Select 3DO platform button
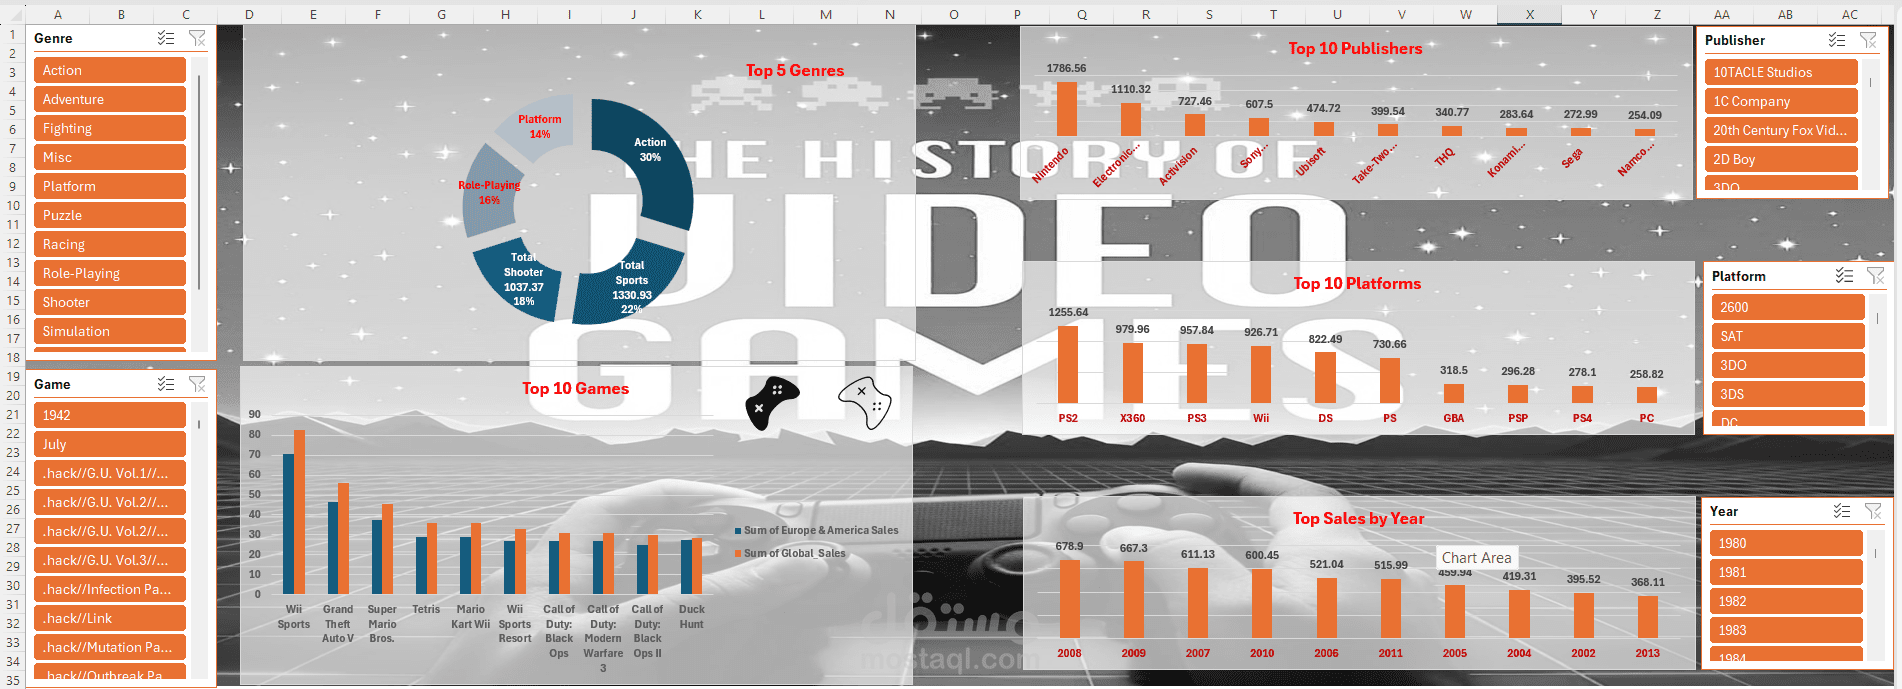 click(x=1788, y=365)
